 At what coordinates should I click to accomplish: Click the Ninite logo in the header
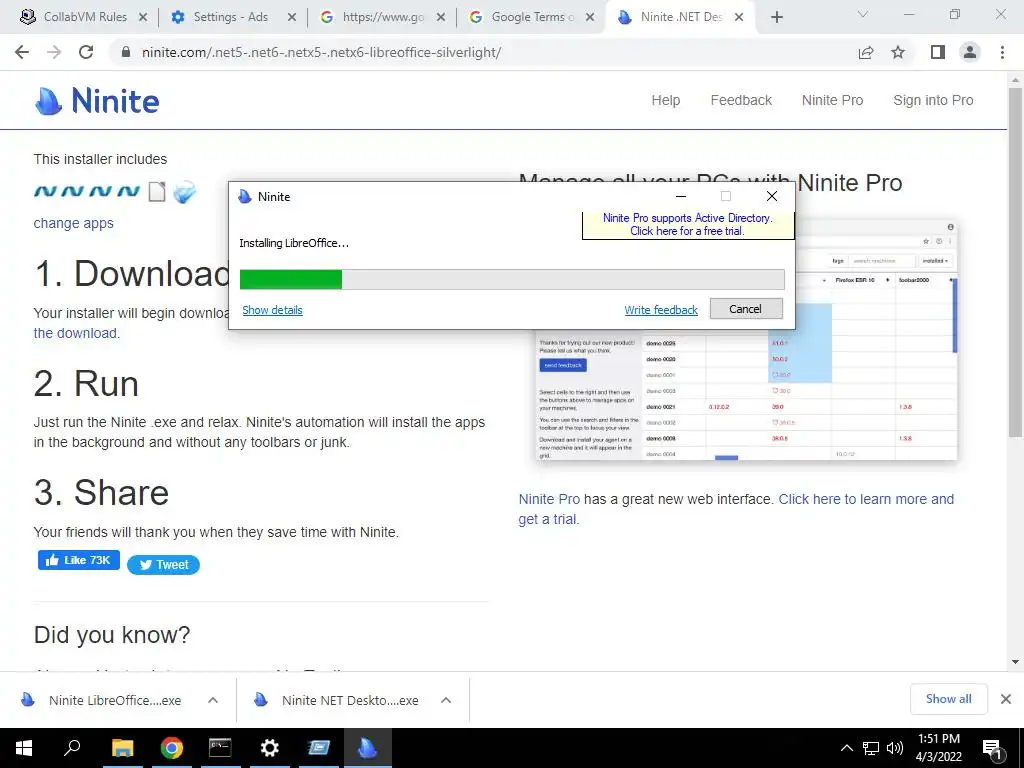97,101
